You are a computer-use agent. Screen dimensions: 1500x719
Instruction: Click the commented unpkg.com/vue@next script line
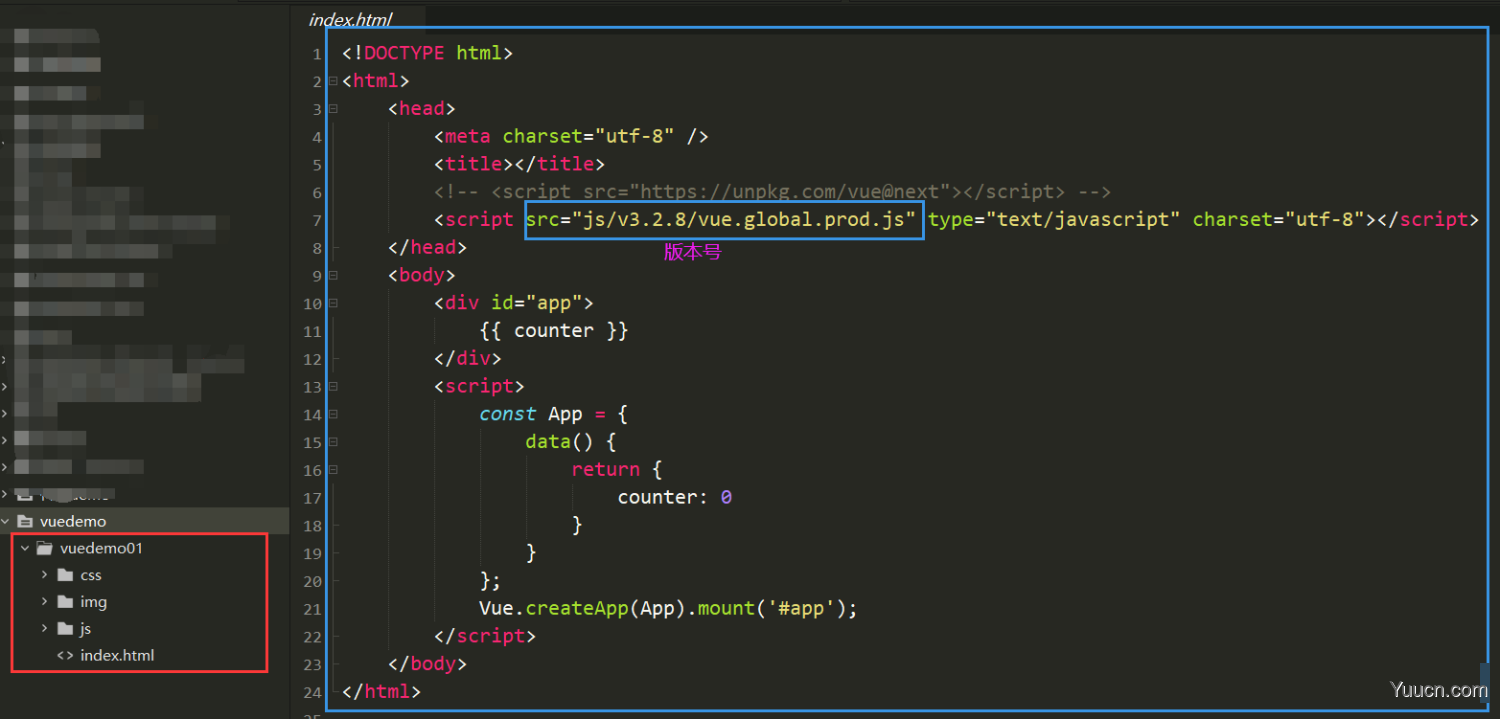tap(772, 192)
